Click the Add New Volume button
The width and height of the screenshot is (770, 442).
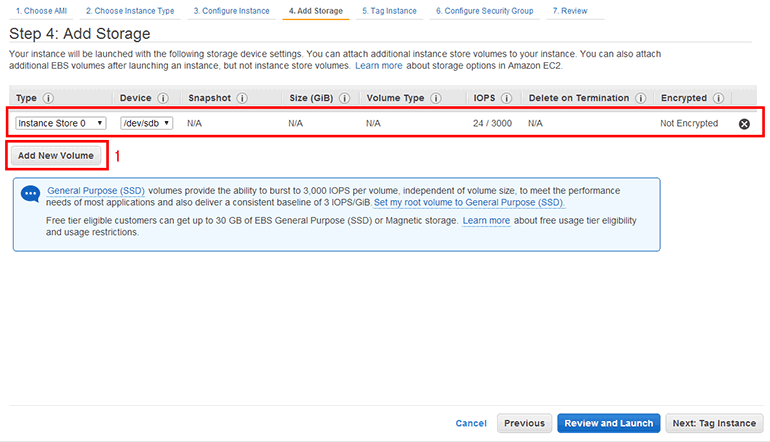click(56, 155)
